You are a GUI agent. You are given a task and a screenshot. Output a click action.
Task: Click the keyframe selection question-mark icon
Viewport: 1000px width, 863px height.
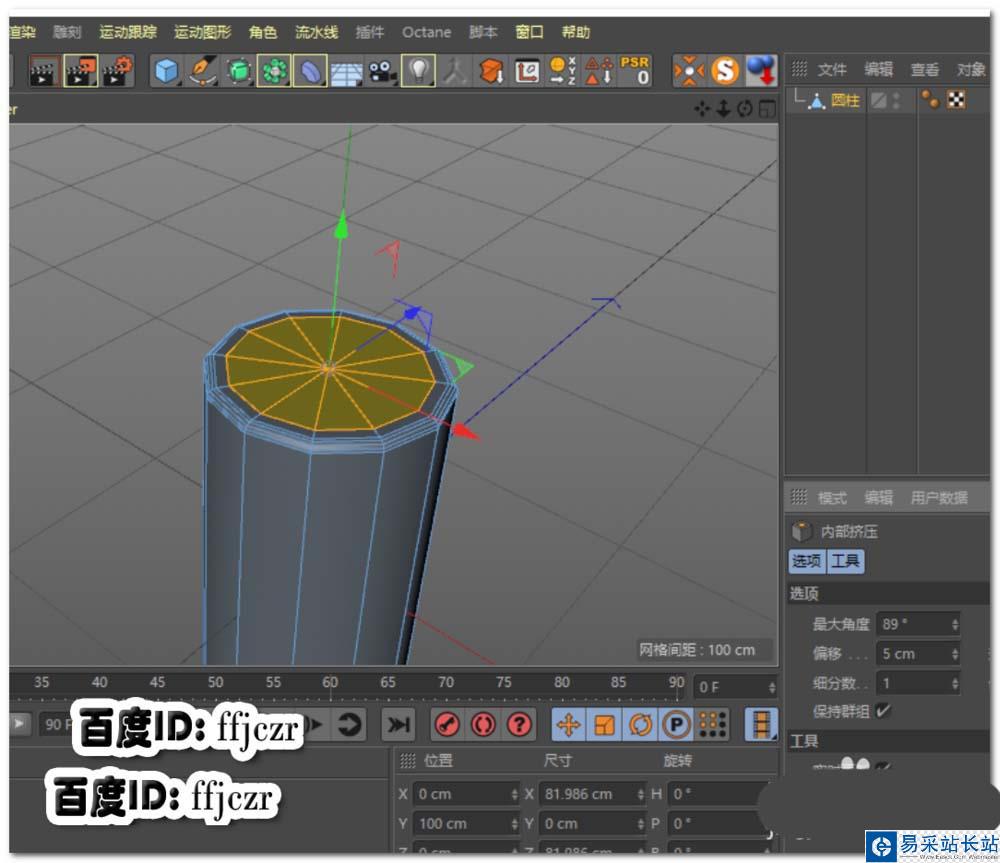click(519, 725)
